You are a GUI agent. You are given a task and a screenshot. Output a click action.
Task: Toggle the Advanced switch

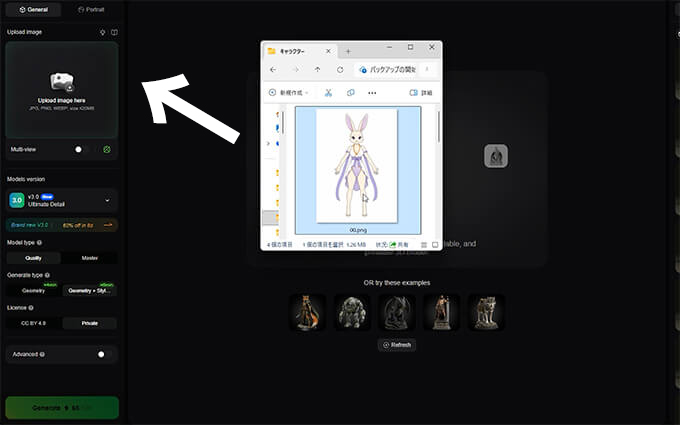point(103,354)
